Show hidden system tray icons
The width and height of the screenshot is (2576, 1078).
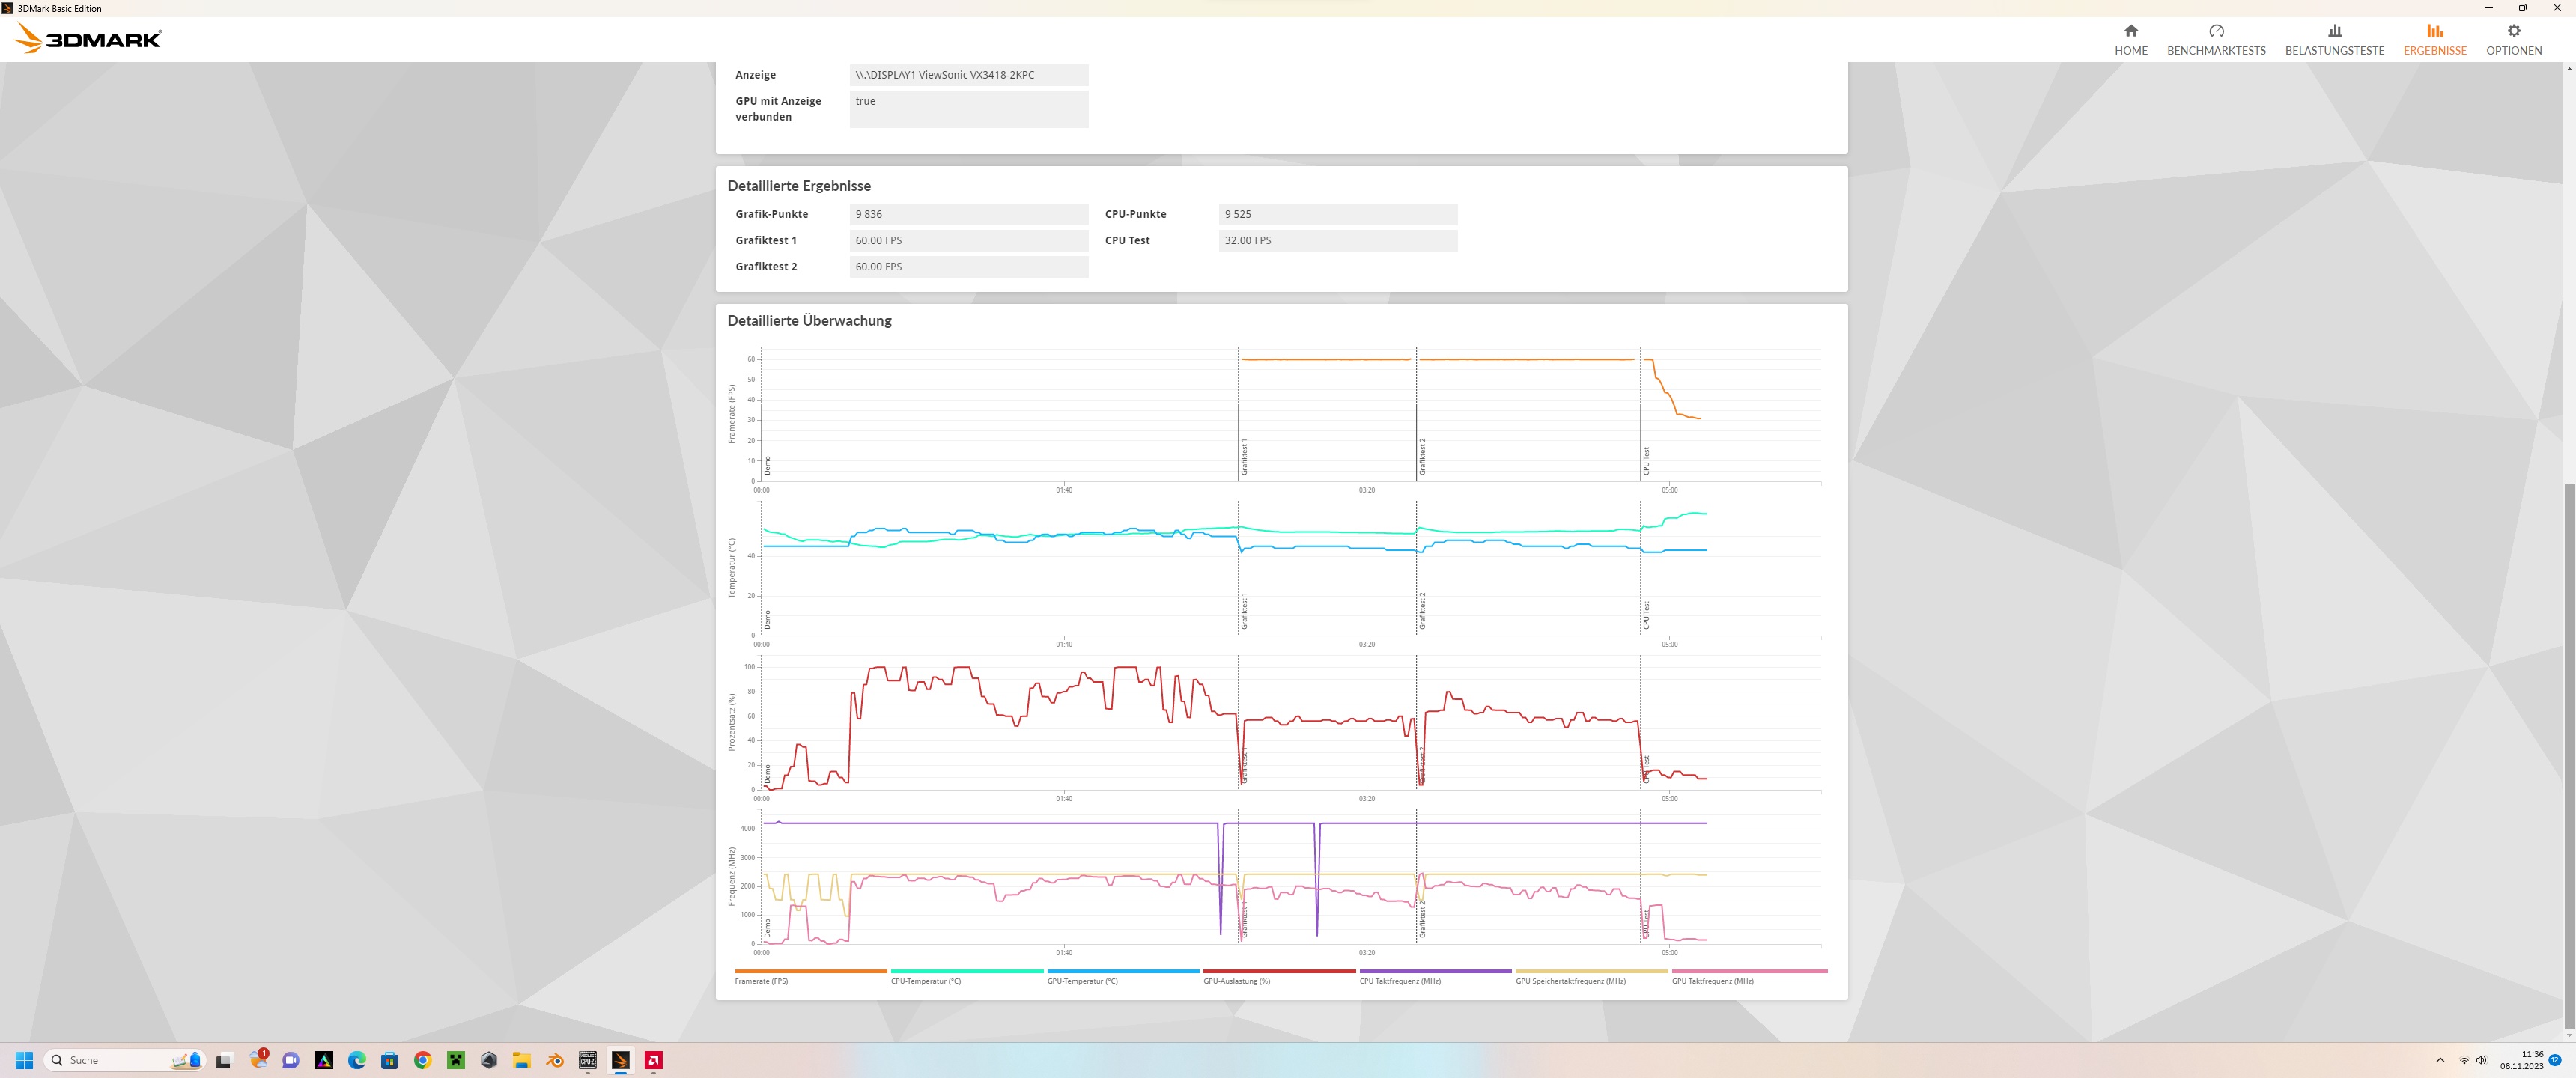pos(2440,1060)
